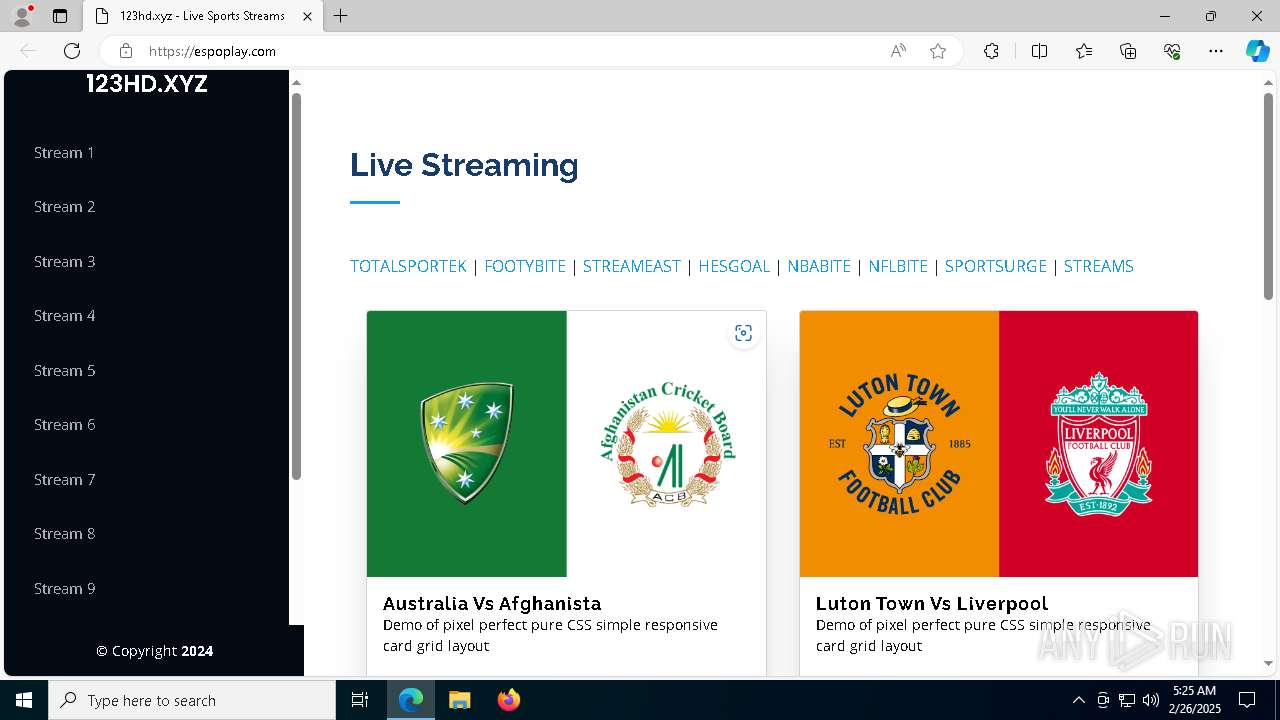This screenshot has width=1280, height=720.
Task: Click the 123HD.XYZ site logo
Action: [x=147, y=84]
